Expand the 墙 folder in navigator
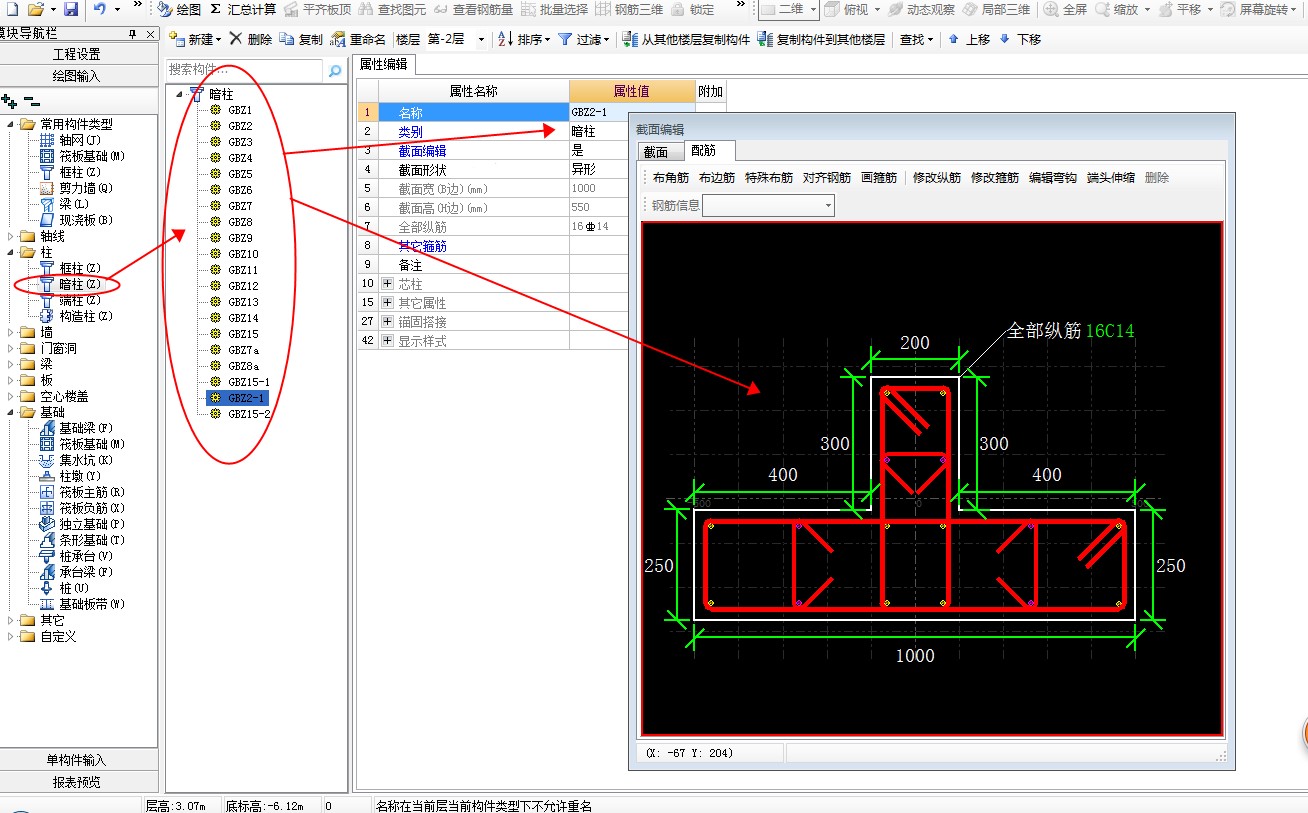 point(12,332)
